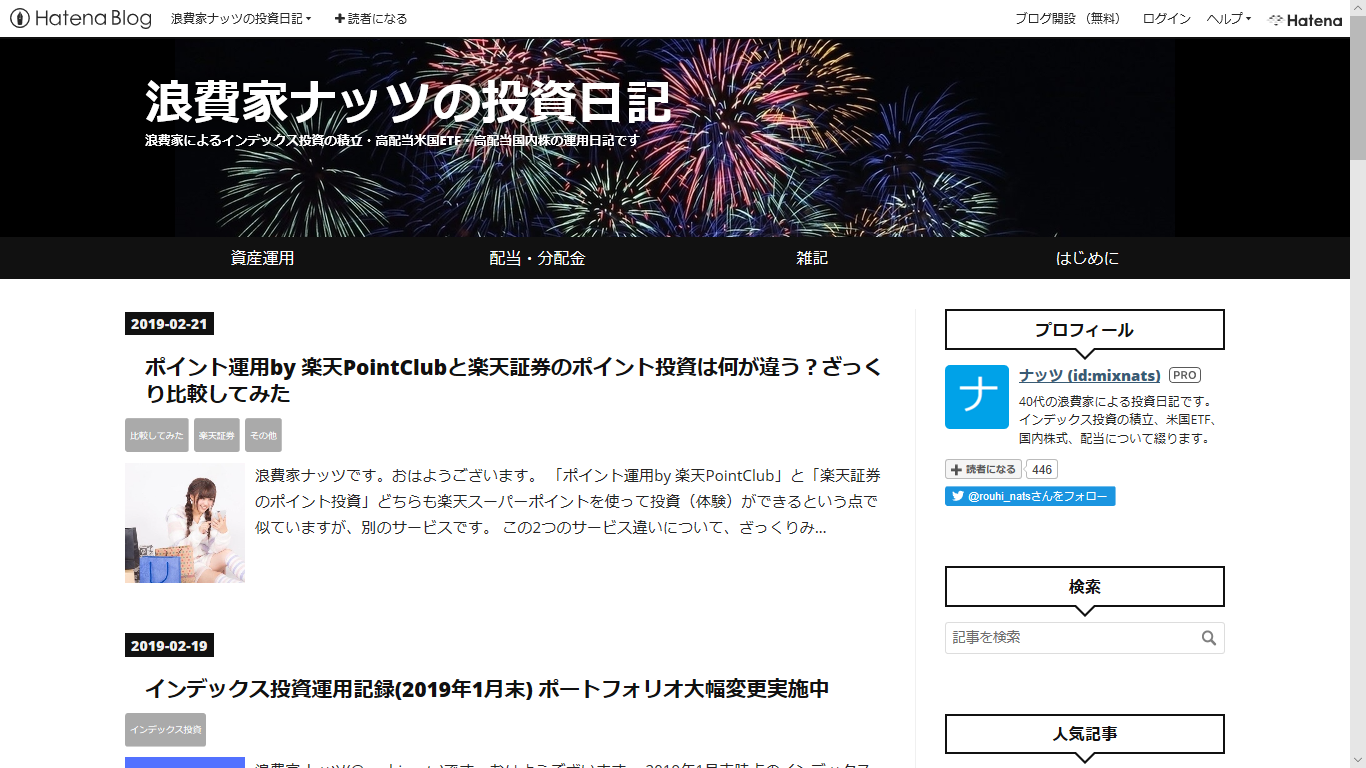Click the blog title 浪費家ナッツの投資日記 header
This screenshot has width=1366, height=768.
pos(408,101)
